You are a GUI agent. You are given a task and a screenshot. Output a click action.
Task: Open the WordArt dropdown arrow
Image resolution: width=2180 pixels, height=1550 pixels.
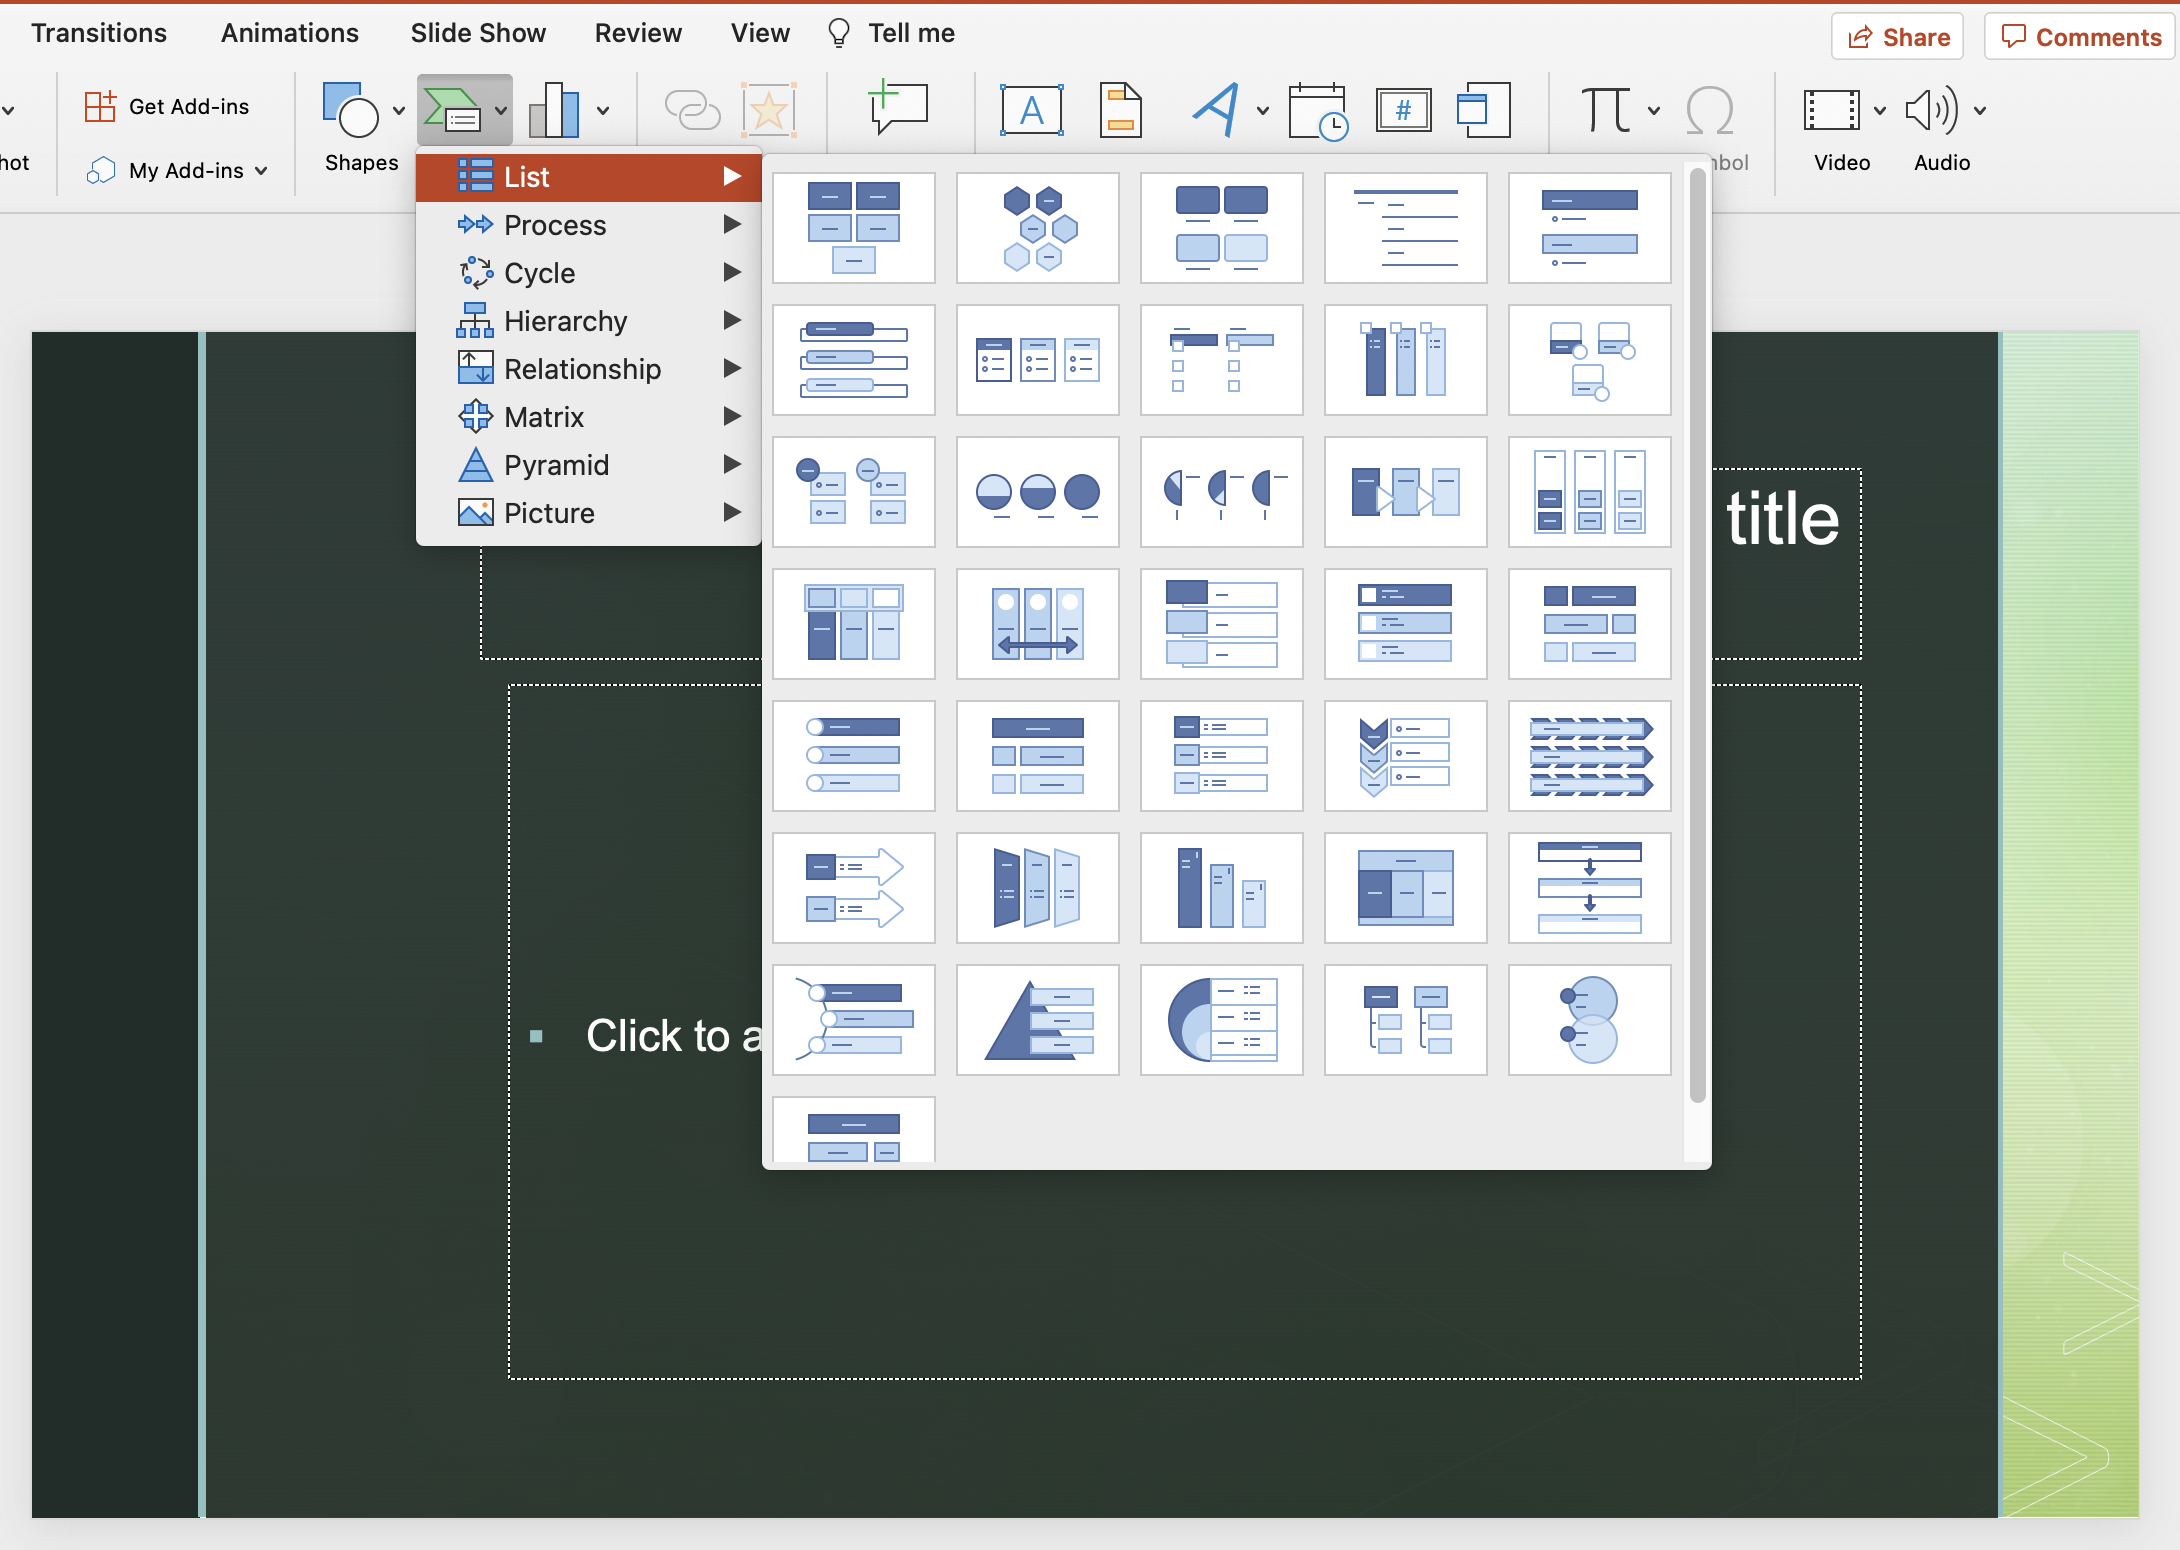pos(1263,110)
